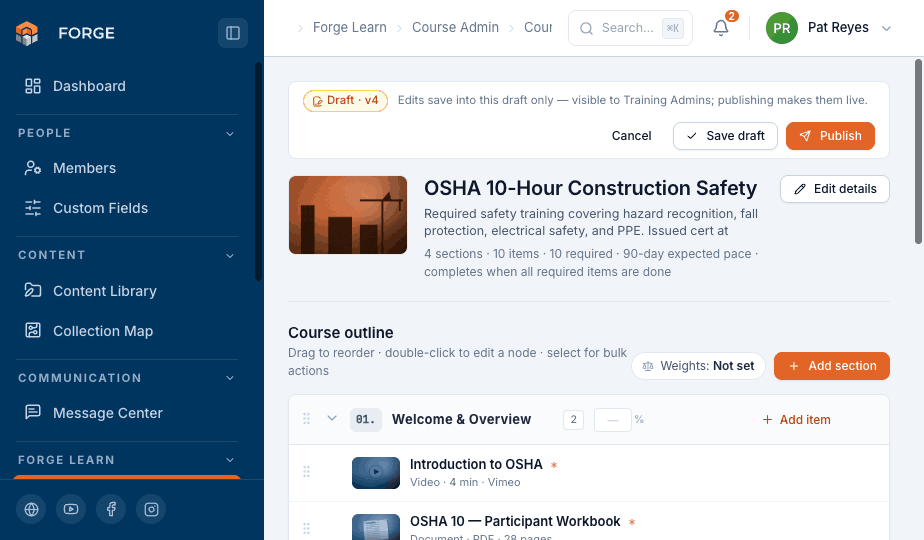Select the Welcome & Overview section title
924x540 pixels.
tap(461, 419)
